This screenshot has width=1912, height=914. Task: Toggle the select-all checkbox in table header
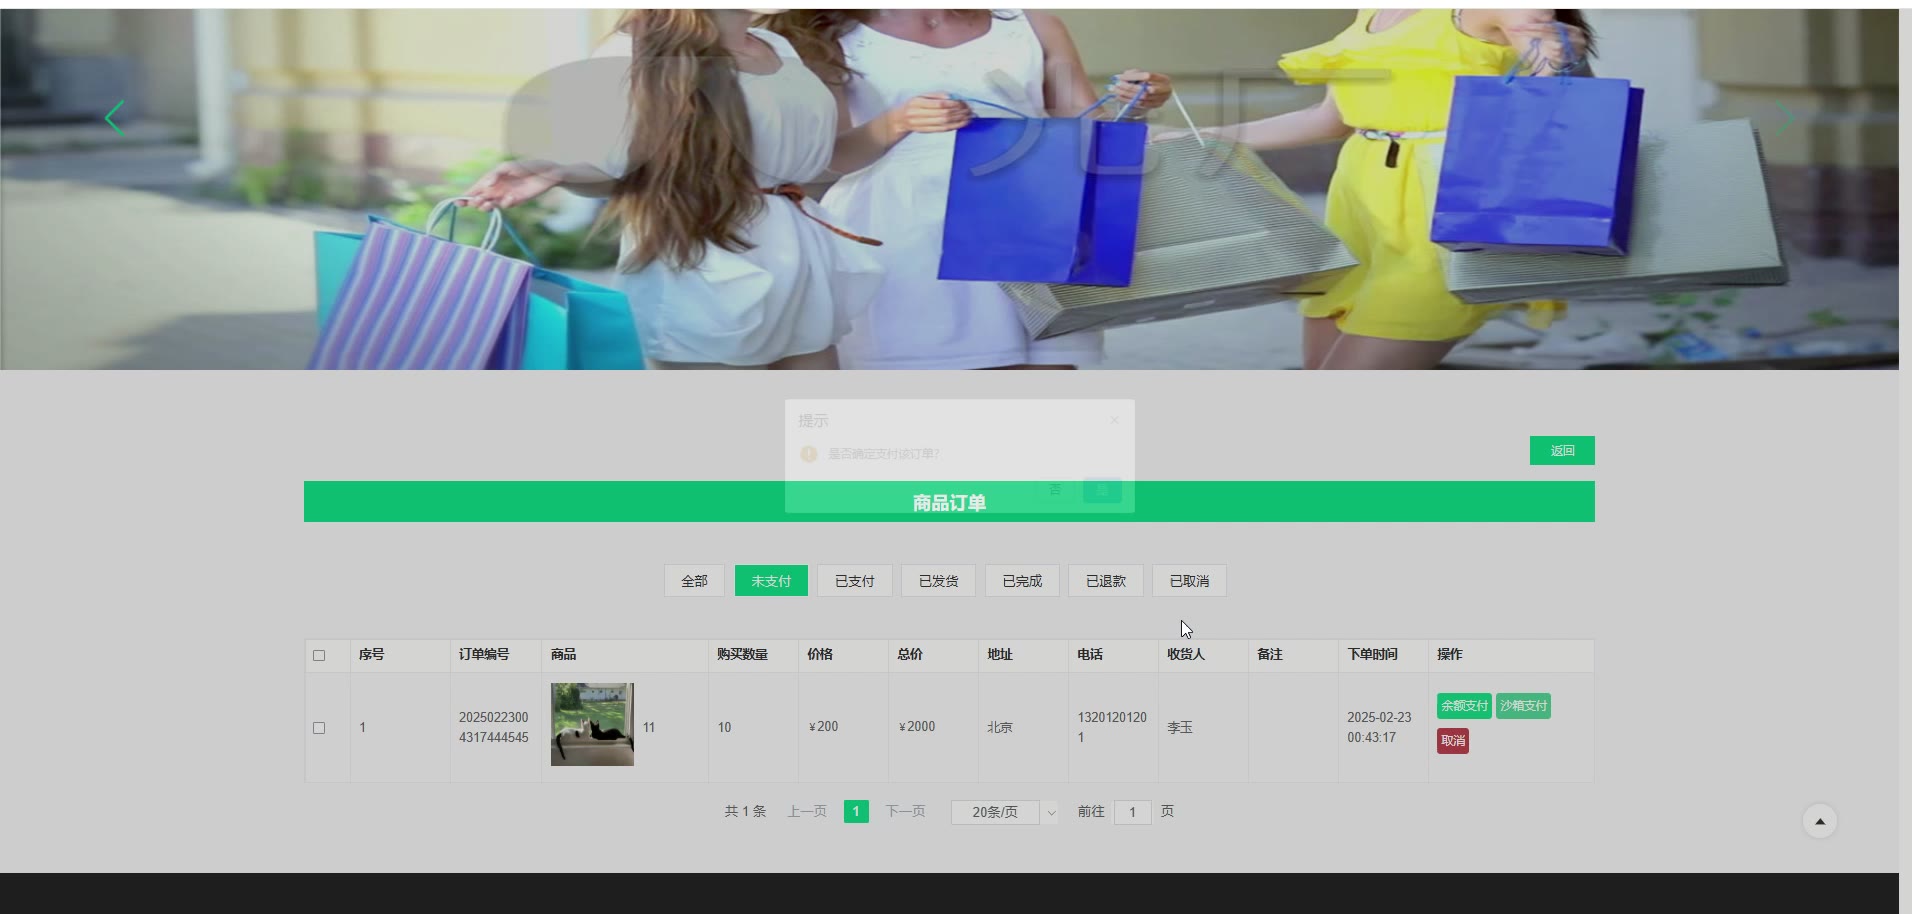tap(319, 656)
